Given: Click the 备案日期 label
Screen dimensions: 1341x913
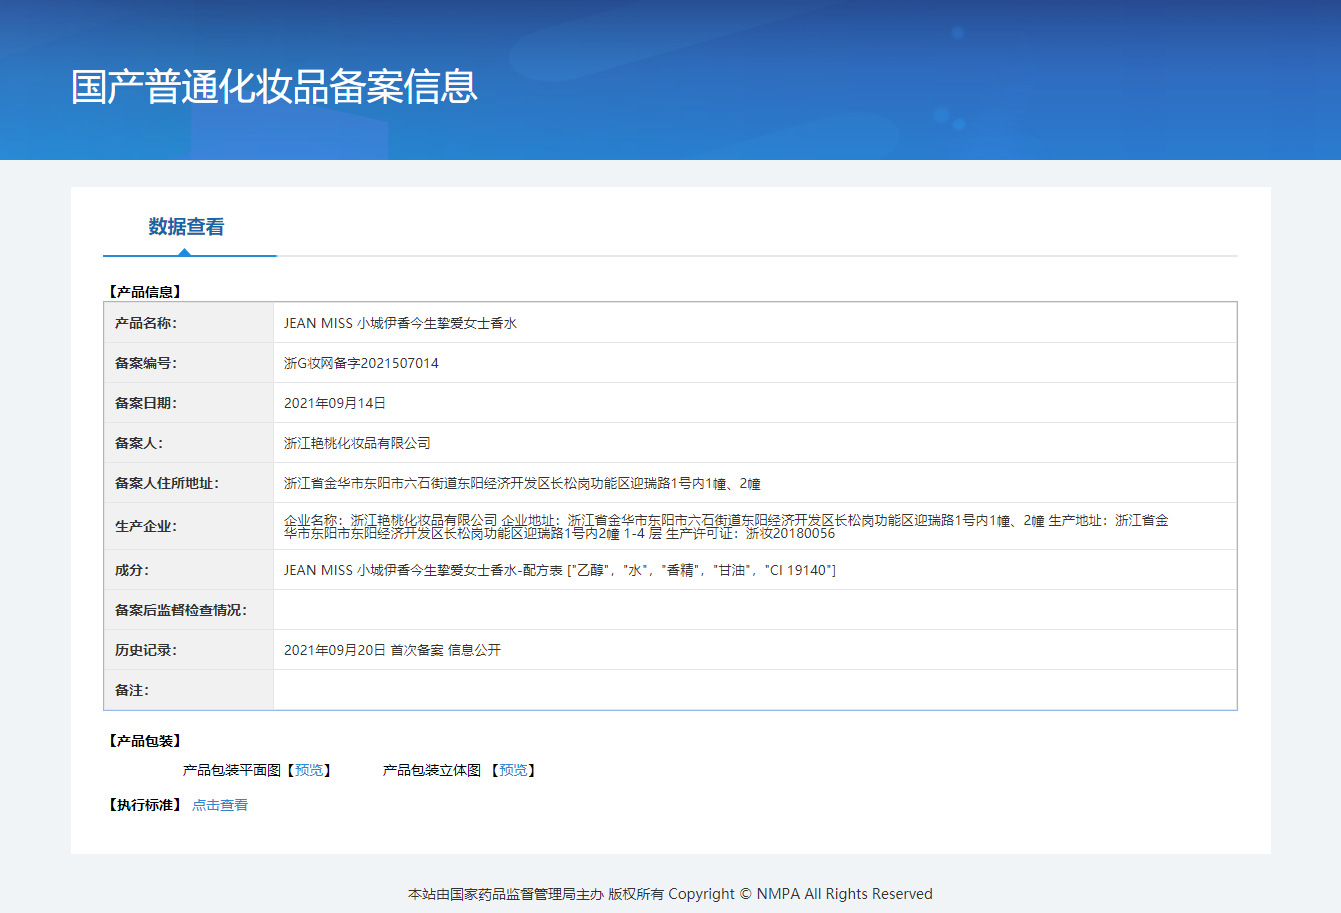Looking at the screenshot, I should 146,403.
